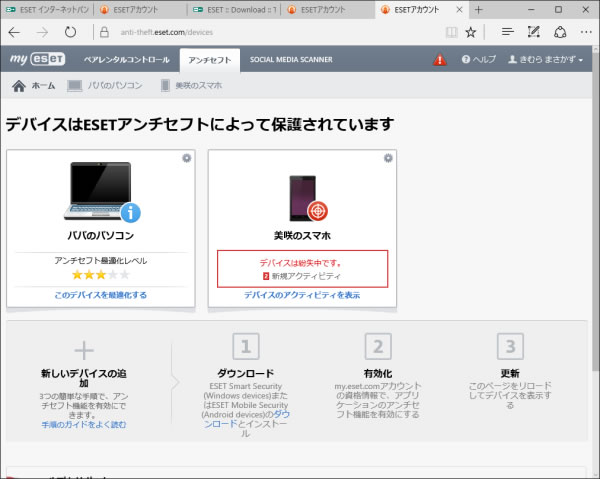Screen dimensions: 600x479
Task: Add page to favorites star icon
Action: (471, 32)
